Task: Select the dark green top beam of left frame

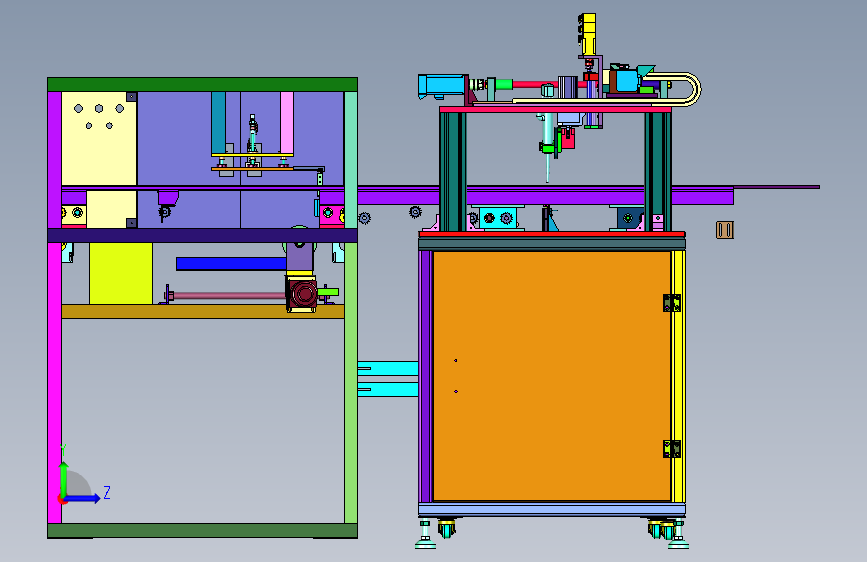Action: pos(202,85)
